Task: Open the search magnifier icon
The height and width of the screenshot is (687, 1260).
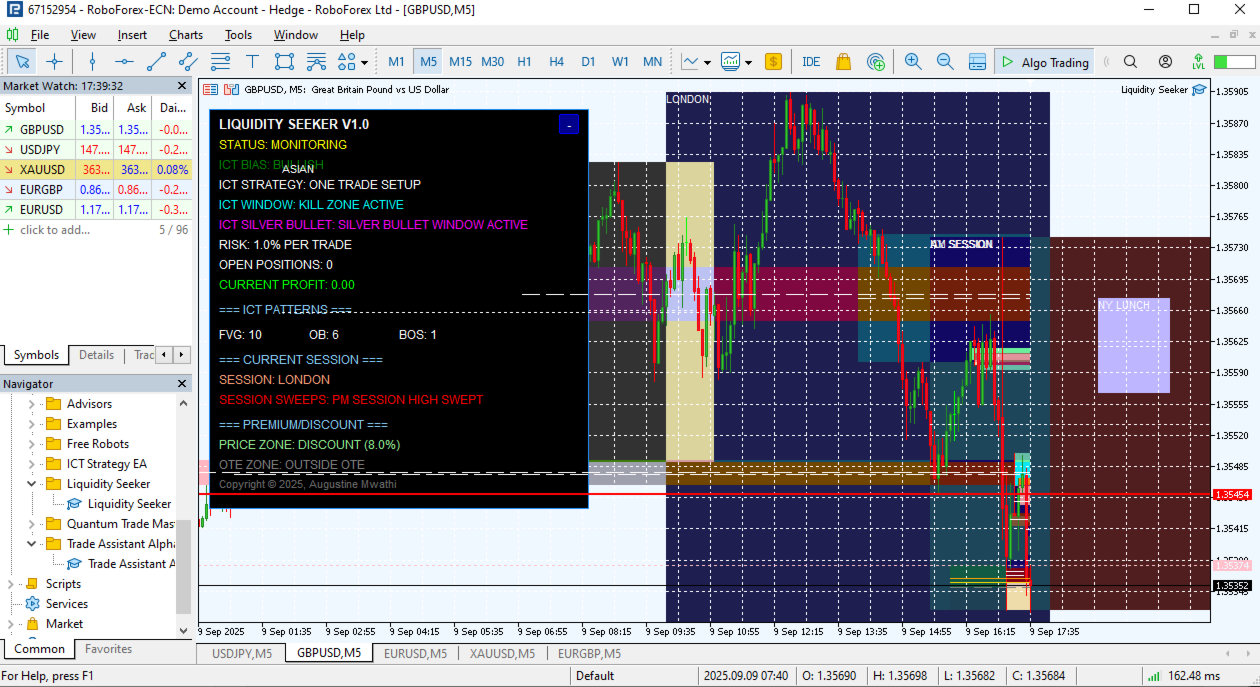Action: 1130,61
